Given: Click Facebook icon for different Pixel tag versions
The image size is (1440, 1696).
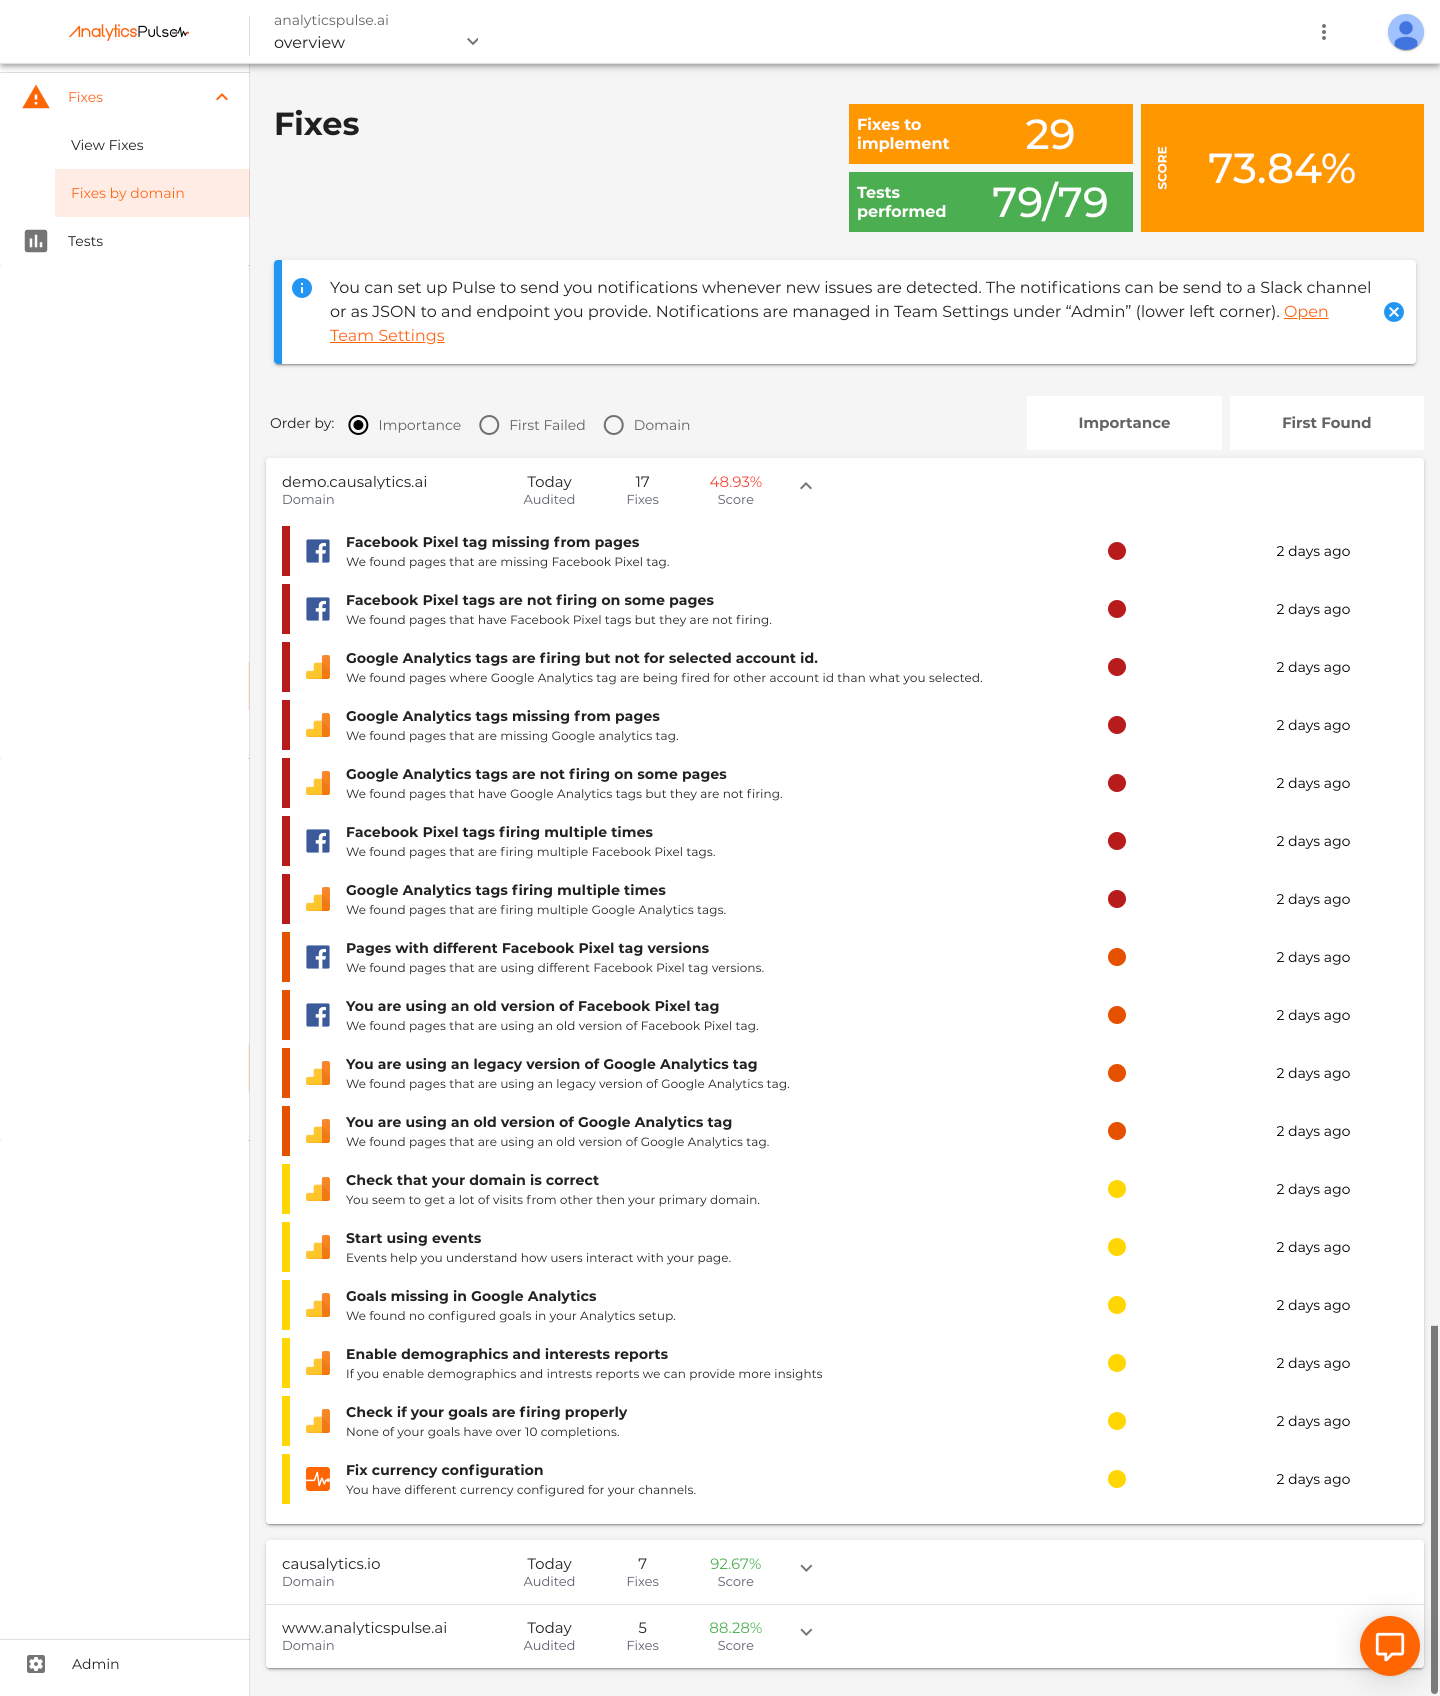Looking at the screenshot, I should [x=318, y=957].
